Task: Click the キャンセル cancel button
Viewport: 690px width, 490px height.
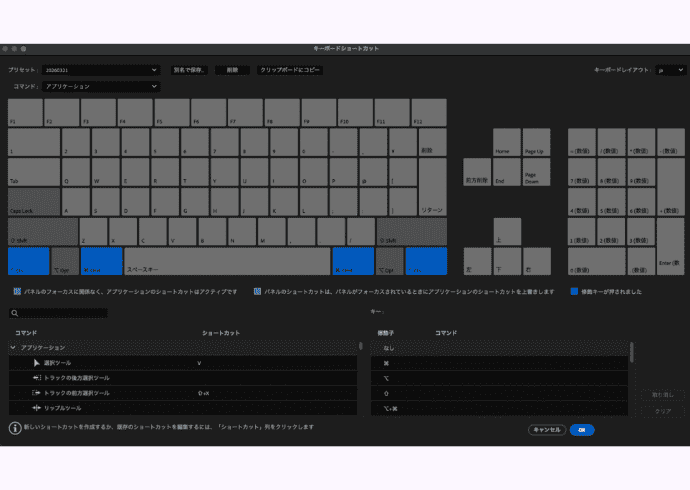Action: coord(546,429)
